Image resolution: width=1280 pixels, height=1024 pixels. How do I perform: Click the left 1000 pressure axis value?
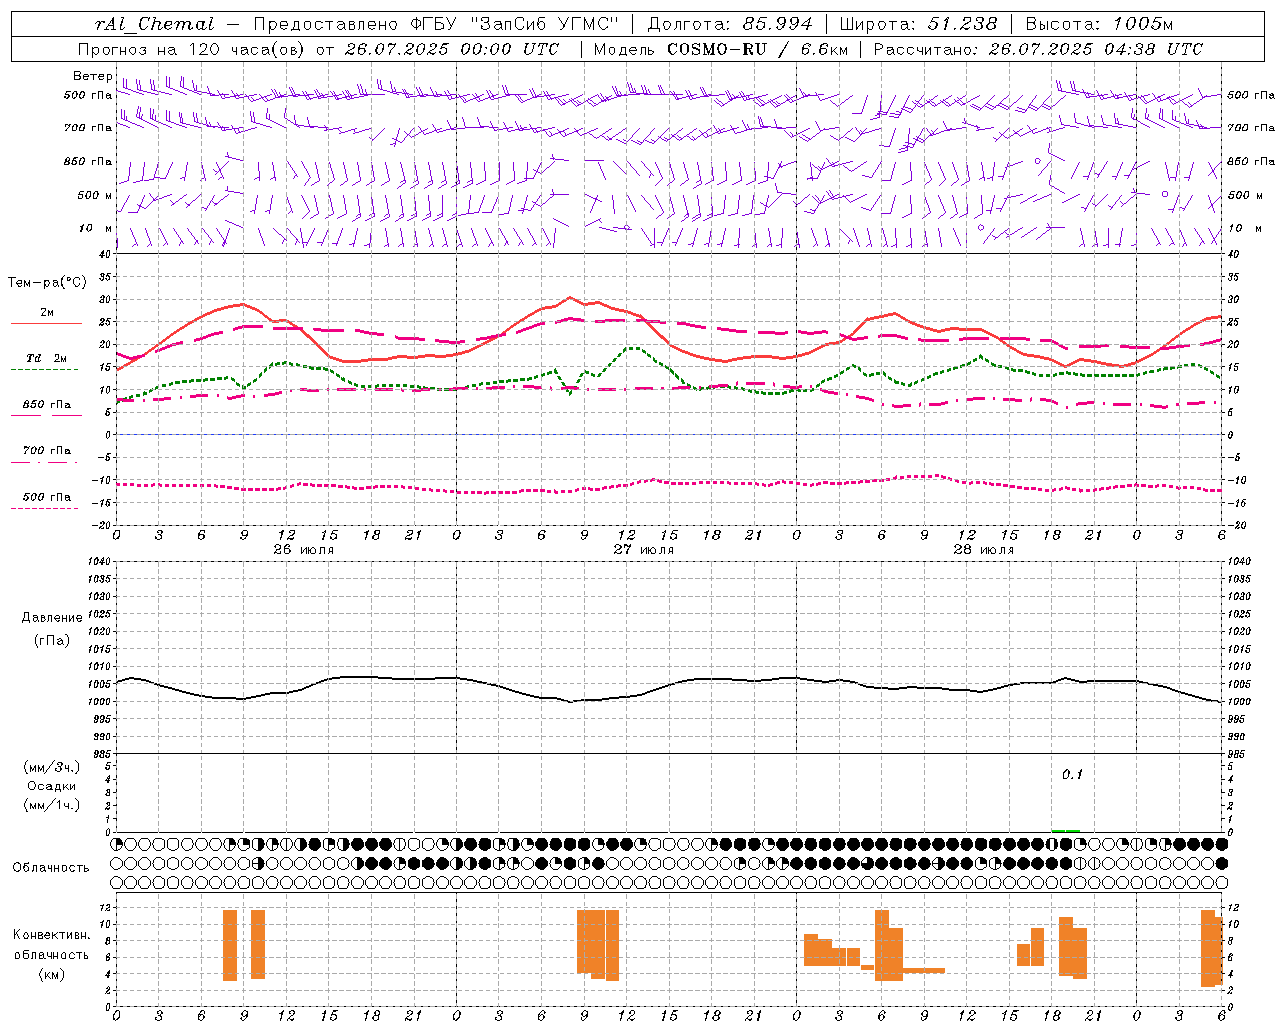click(99, 702)
